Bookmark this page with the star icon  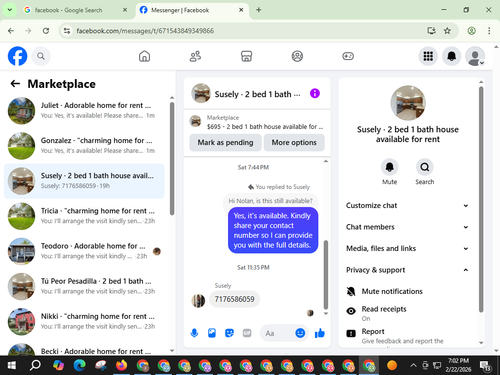tap(447, 31)
